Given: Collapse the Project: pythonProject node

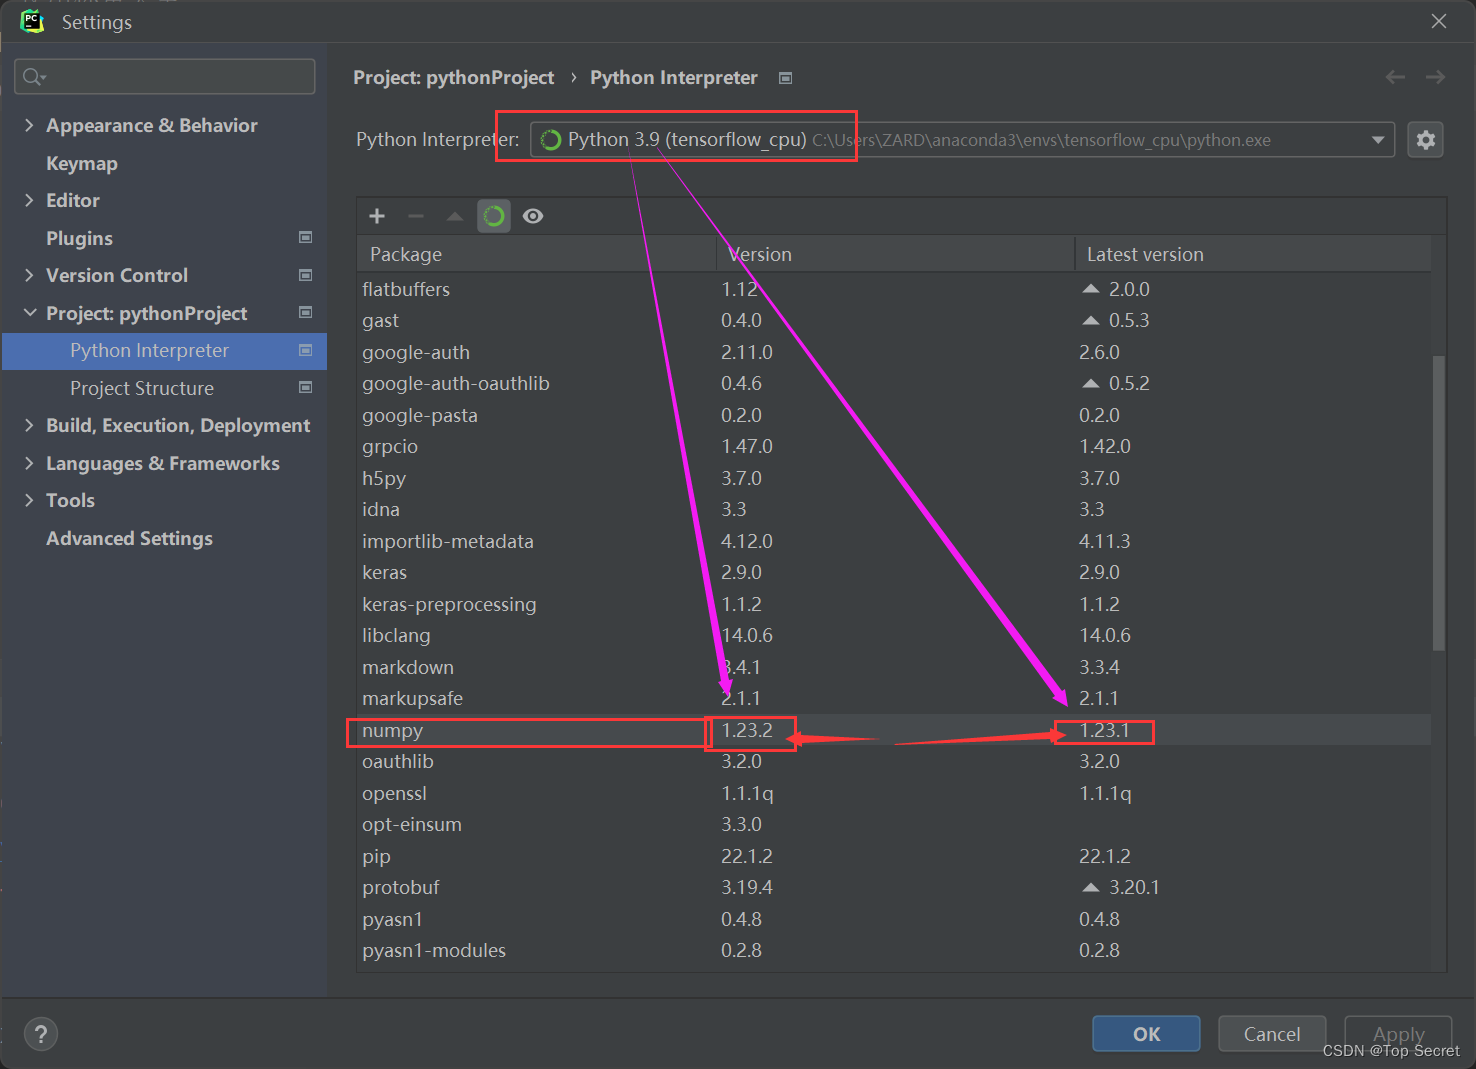Looking at the screenshot, I should pos(29,313).
